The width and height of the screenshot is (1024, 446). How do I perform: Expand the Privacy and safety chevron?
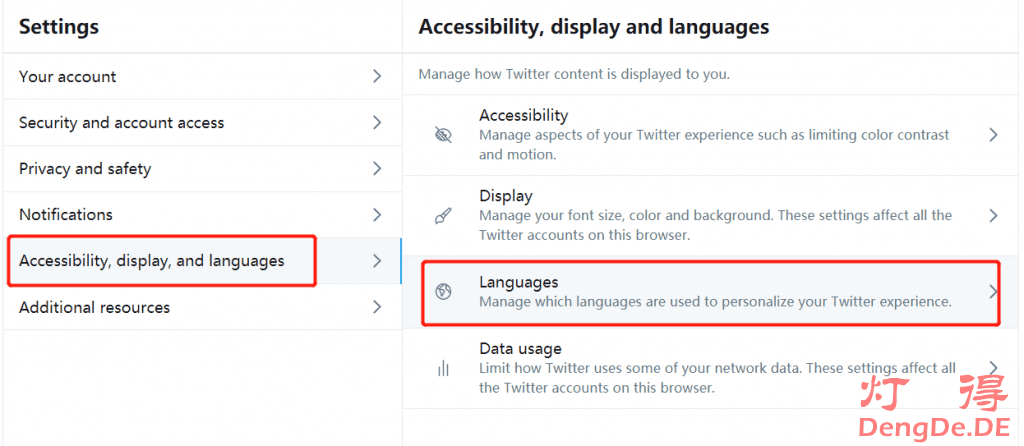click(377, 168)
